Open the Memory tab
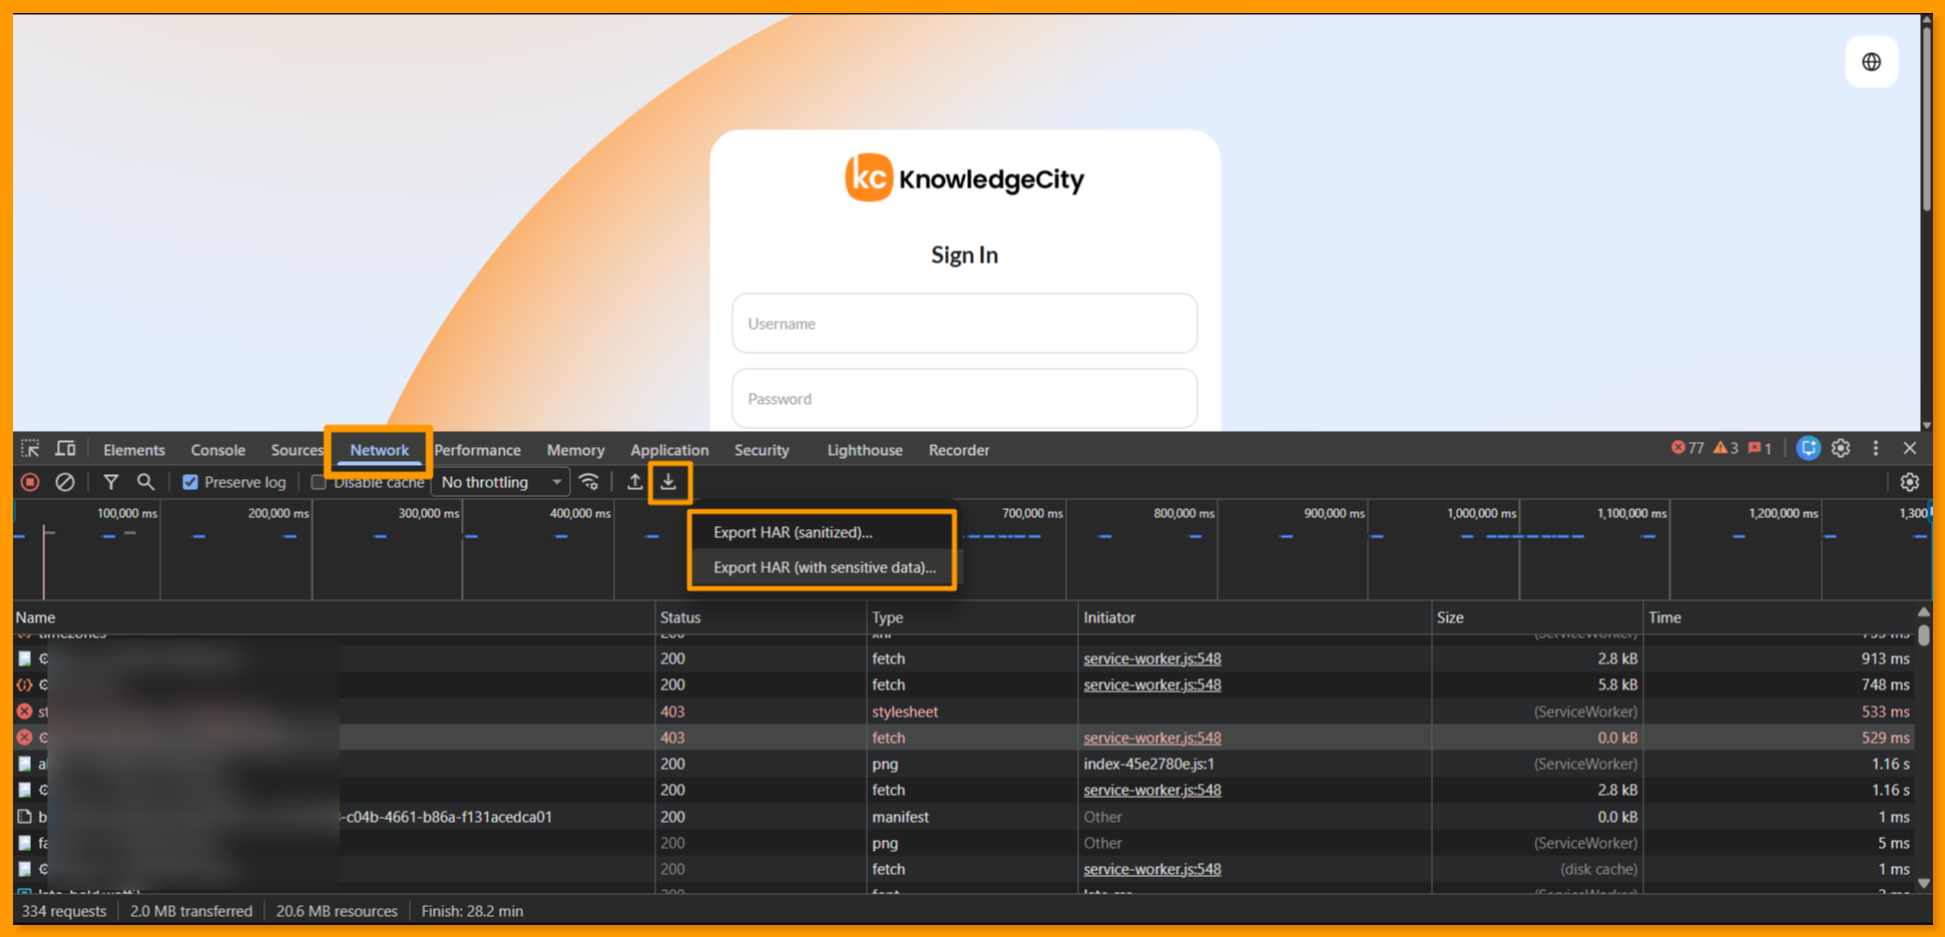The height and width of the screenshot is (937, 1945). [x=575, y=450]
